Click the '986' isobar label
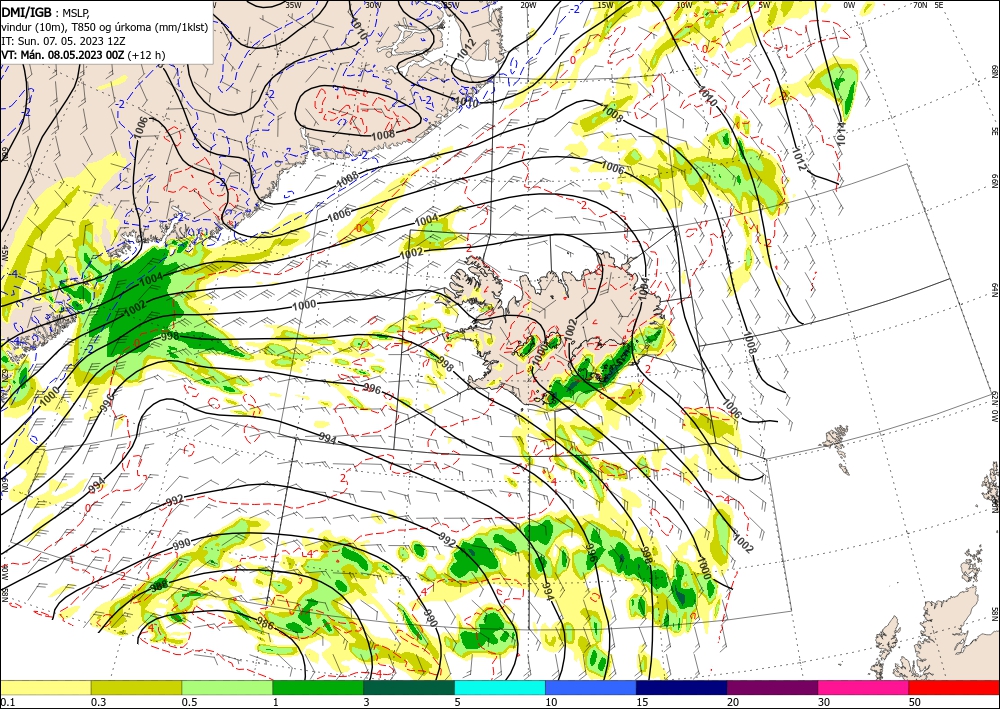Viewport: 1000px width, 709px height. (x=265, y=622)
